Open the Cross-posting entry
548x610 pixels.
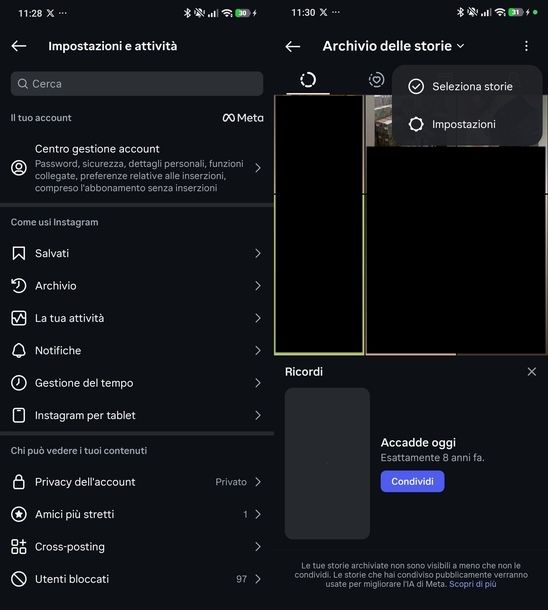(x=137, y=547)
